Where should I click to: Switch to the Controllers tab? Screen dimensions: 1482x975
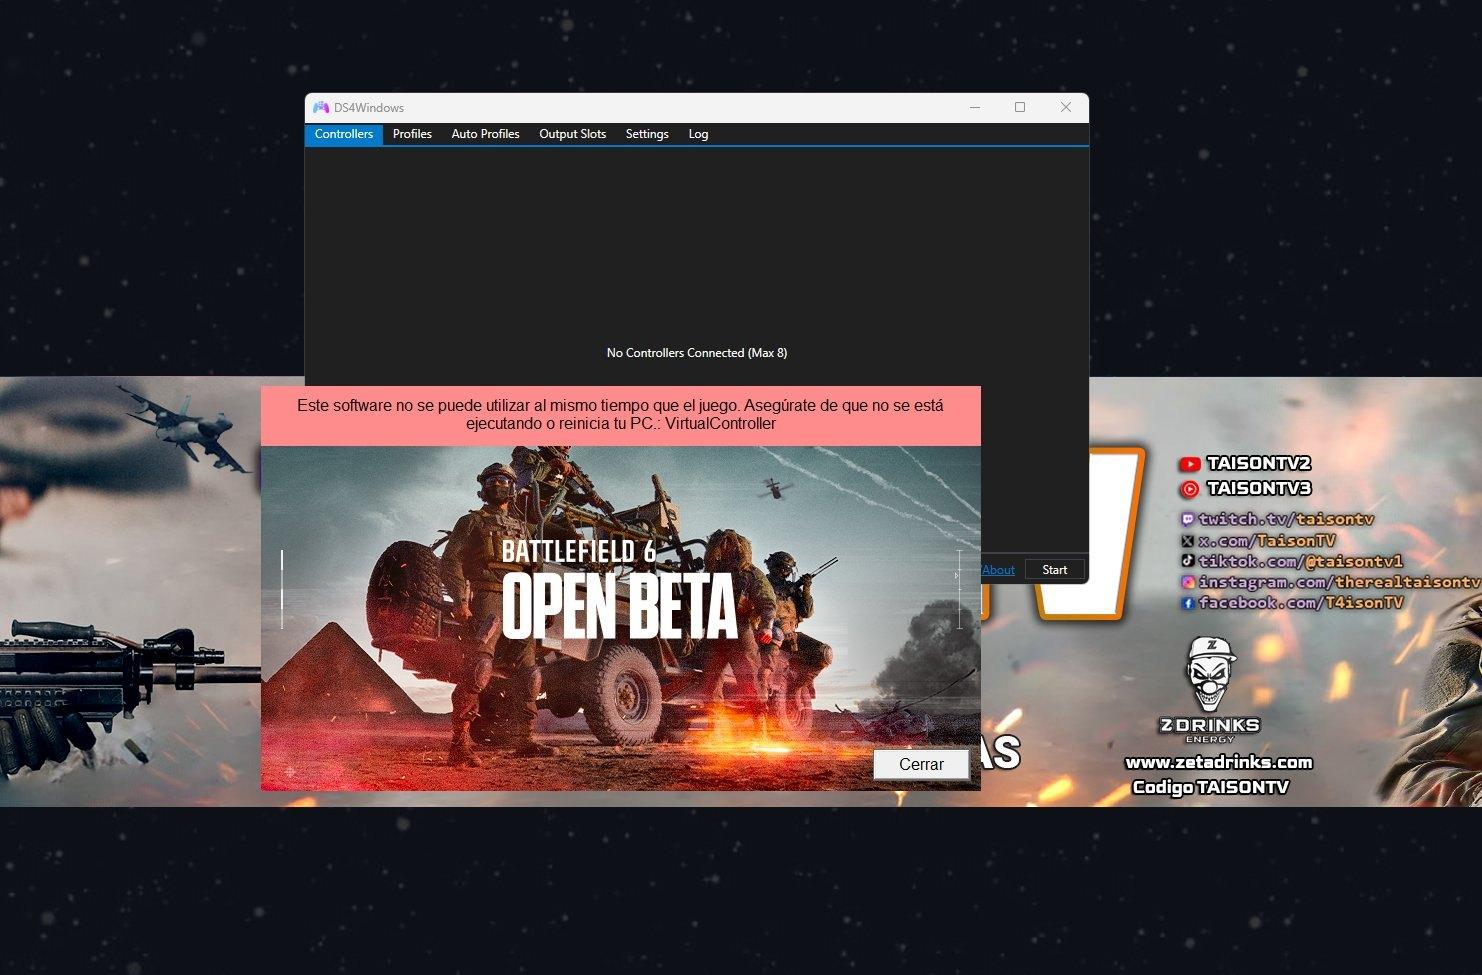pyautogui.click(x=344, y=134)
